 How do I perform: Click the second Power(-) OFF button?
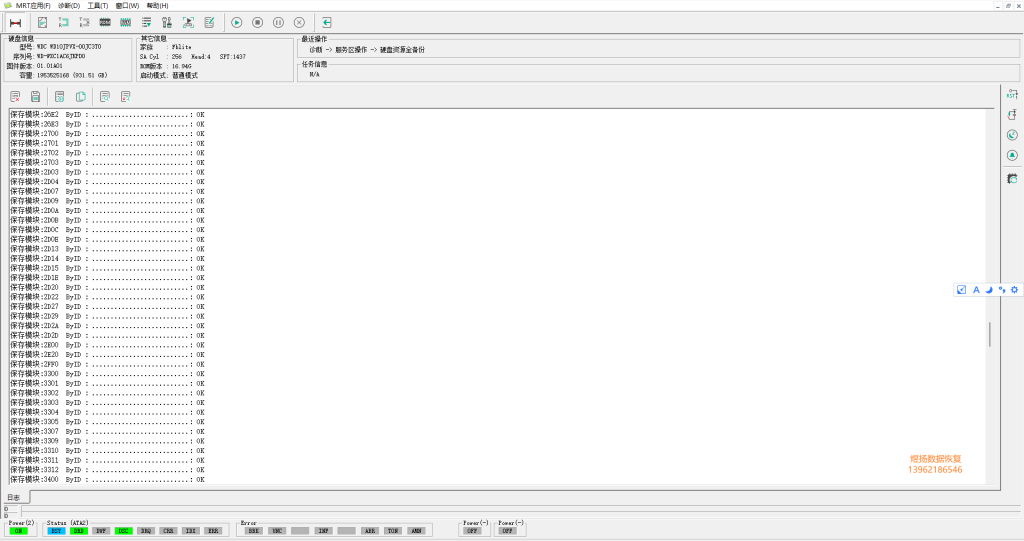(507, 531)
